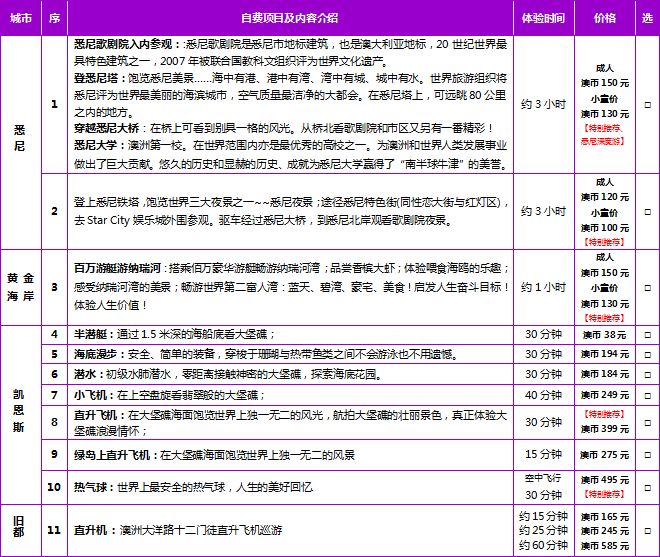Tick the checkbox for 澳币 399元 helicopter
Viewport: 660px width, 557px height.
(647, 421)
